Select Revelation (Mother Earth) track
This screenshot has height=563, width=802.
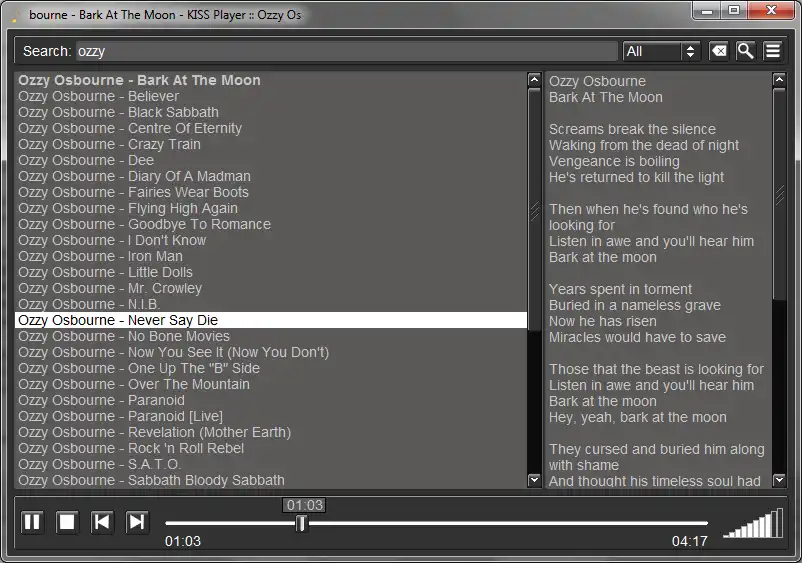(271, 432)
